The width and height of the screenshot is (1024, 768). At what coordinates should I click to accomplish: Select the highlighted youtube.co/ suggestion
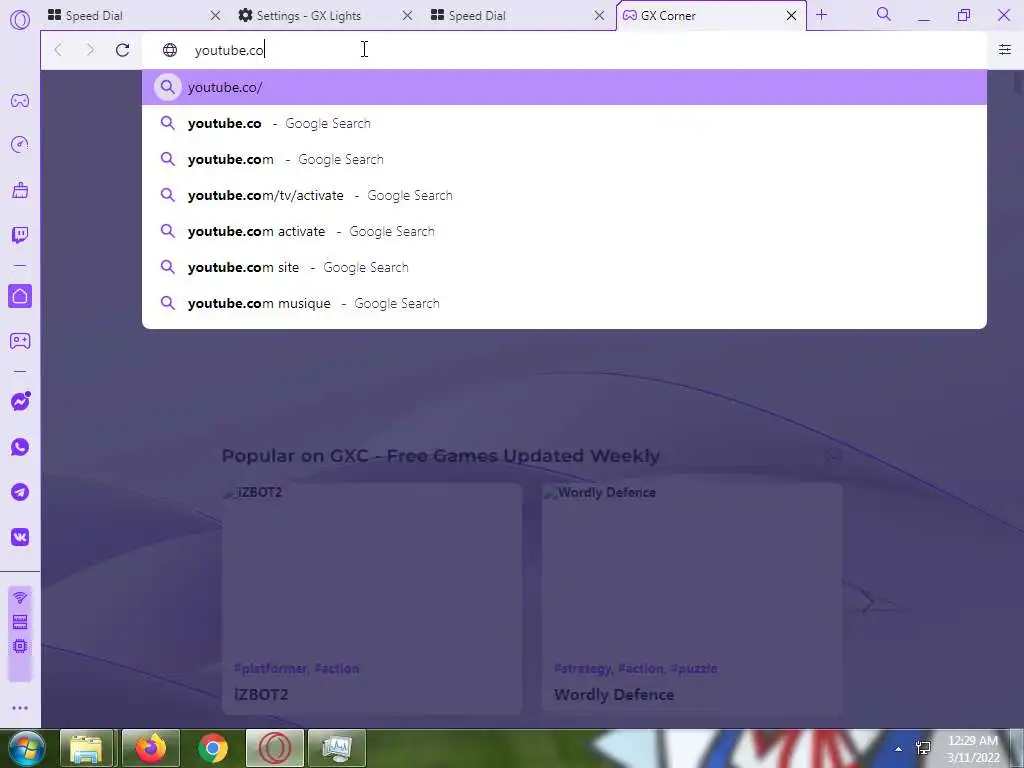point(564,87)
